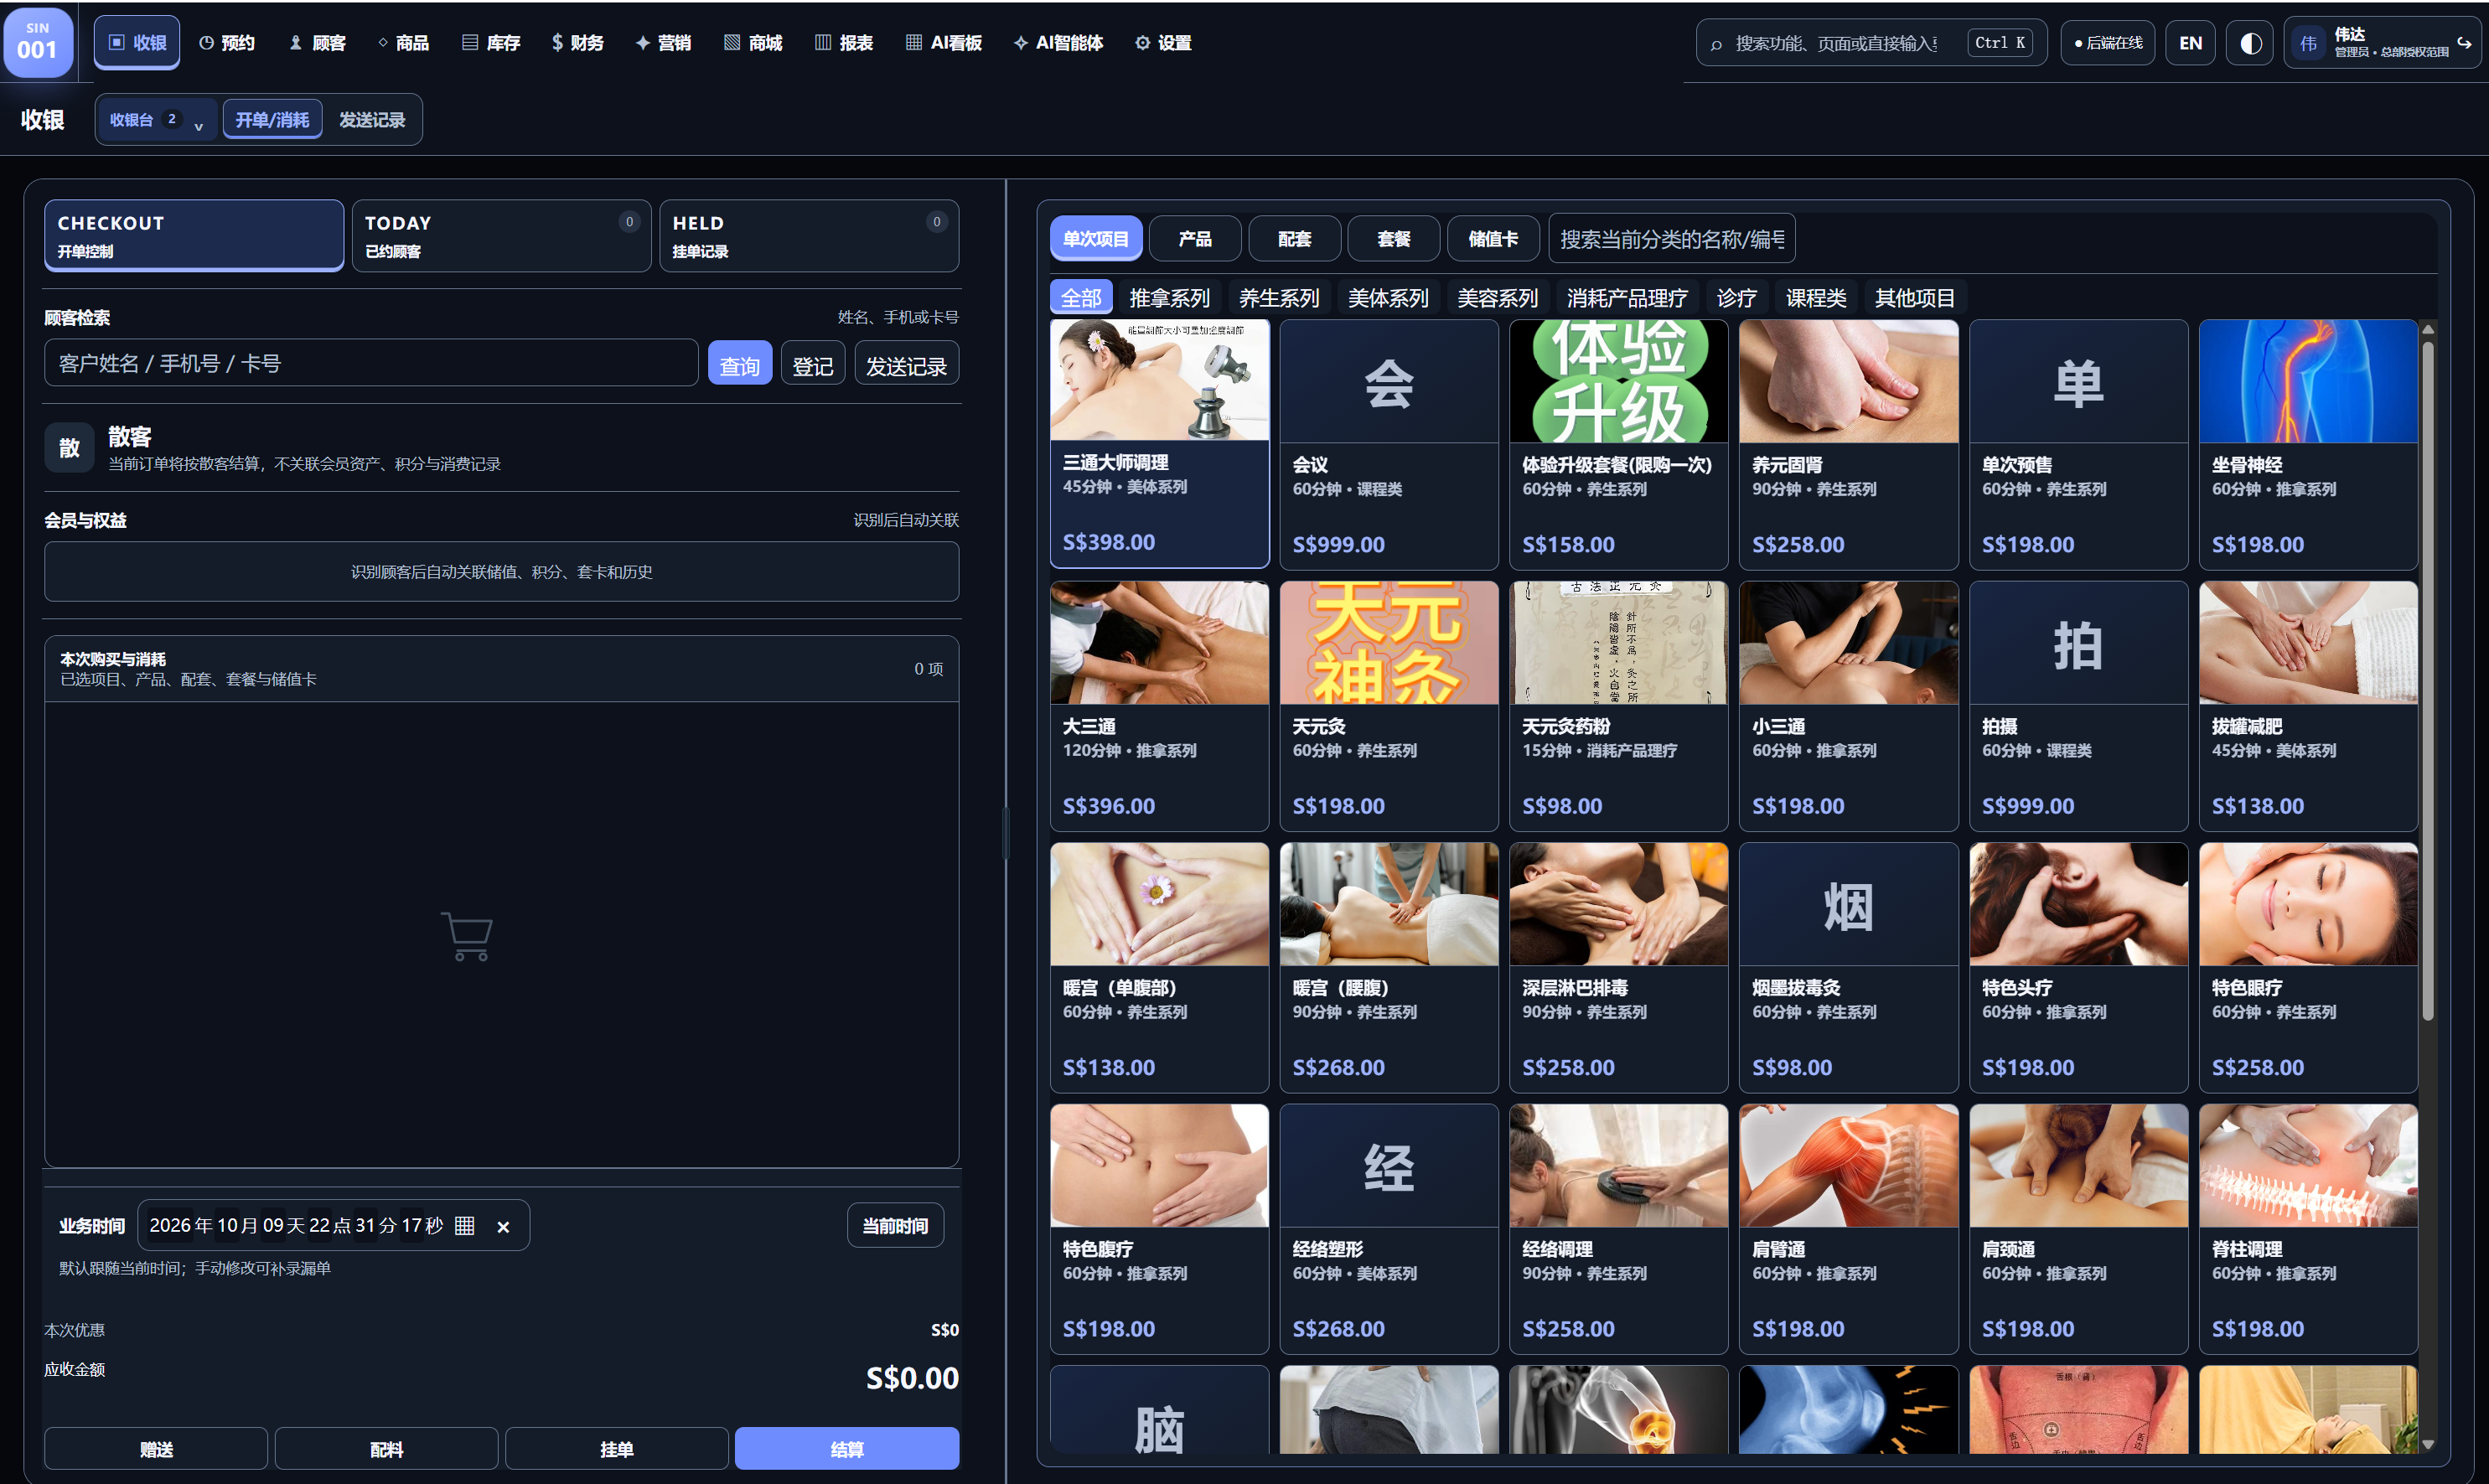Click the logout arrow icon beside 伟达
The width and height of the screenshot is (2489, 1484).
coord(2464,43)
